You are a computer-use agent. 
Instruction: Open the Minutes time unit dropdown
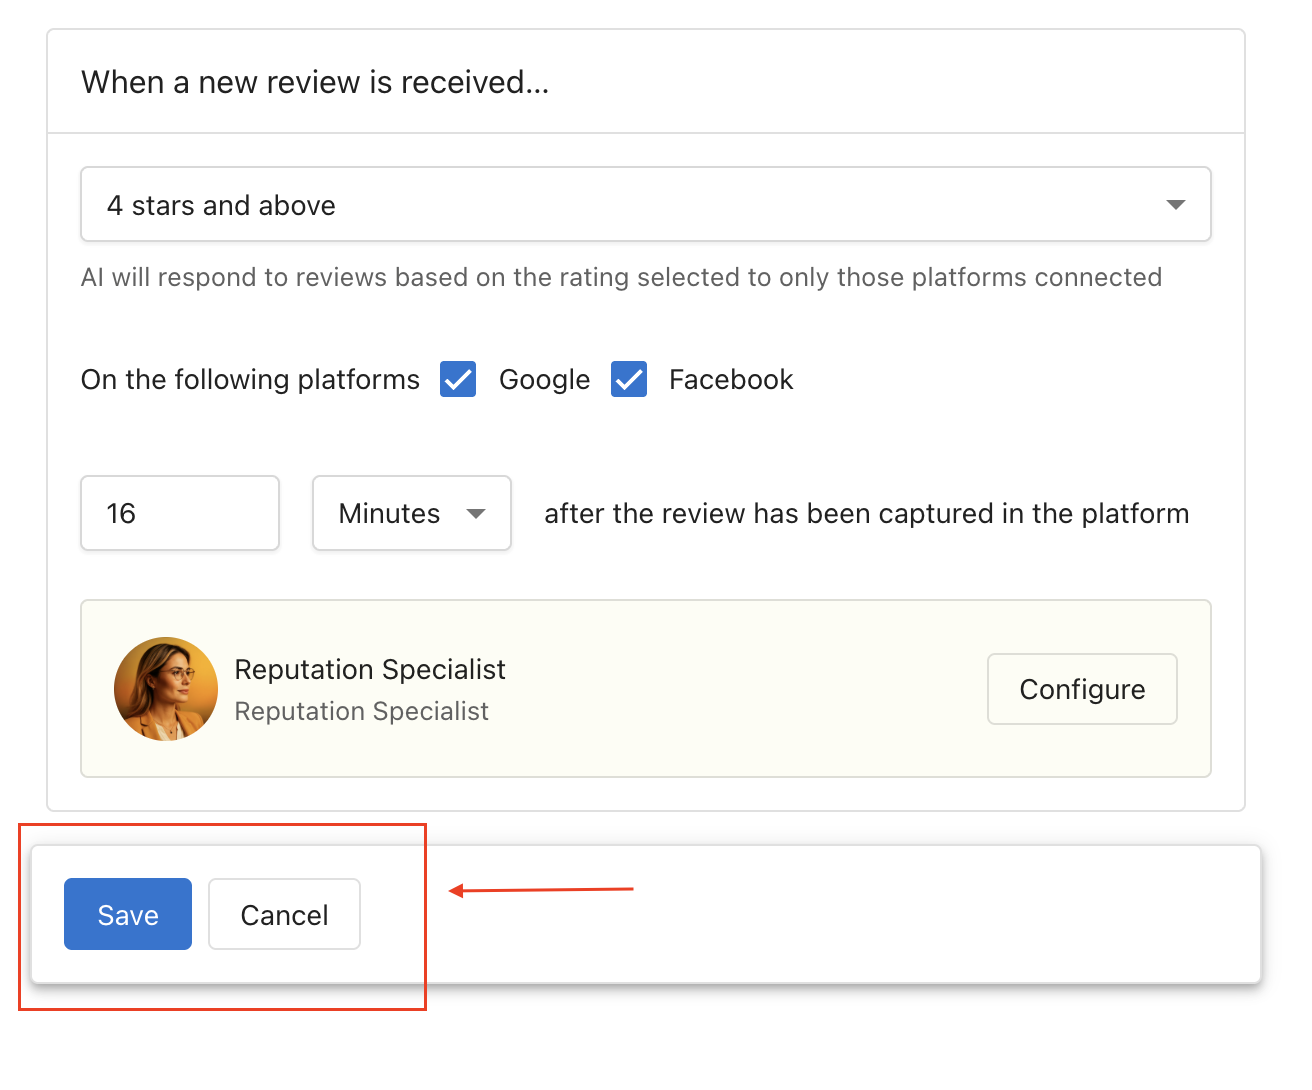(x=410, y=513)
